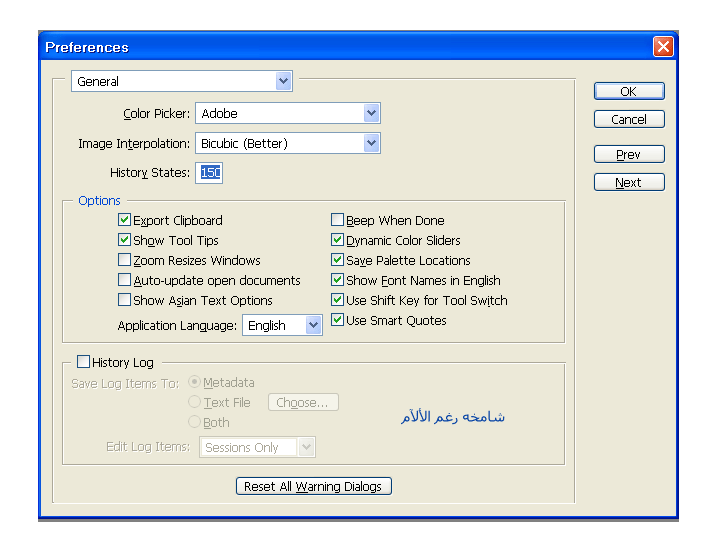Toggle Dynamic Color Sliders off
Image resolution: width=717 pixels, height=548 pixels.
point(338,240)
